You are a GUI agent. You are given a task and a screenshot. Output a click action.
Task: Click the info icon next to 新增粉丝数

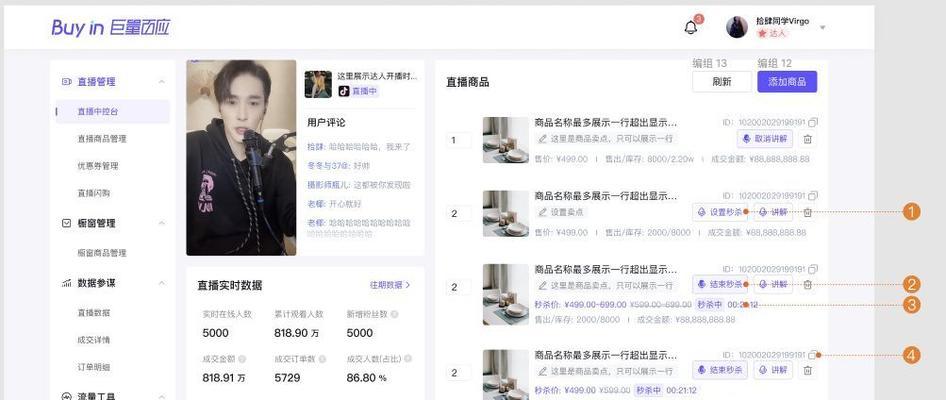coord(394,314)
